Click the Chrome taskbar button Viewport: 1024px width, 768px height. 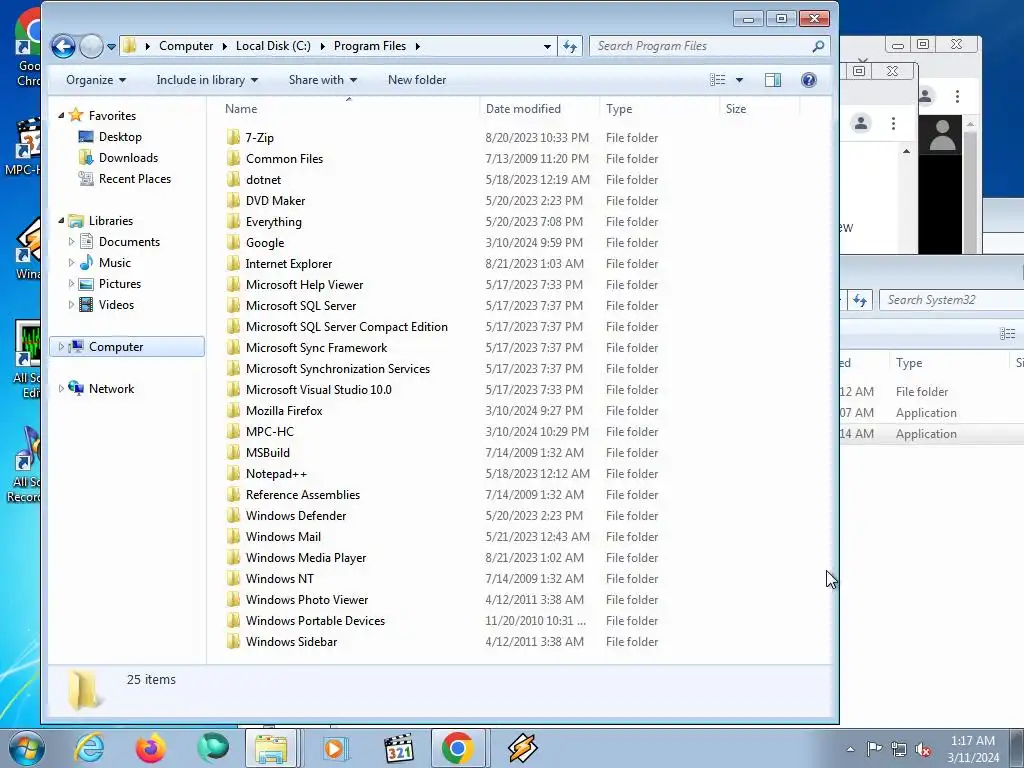458,748
